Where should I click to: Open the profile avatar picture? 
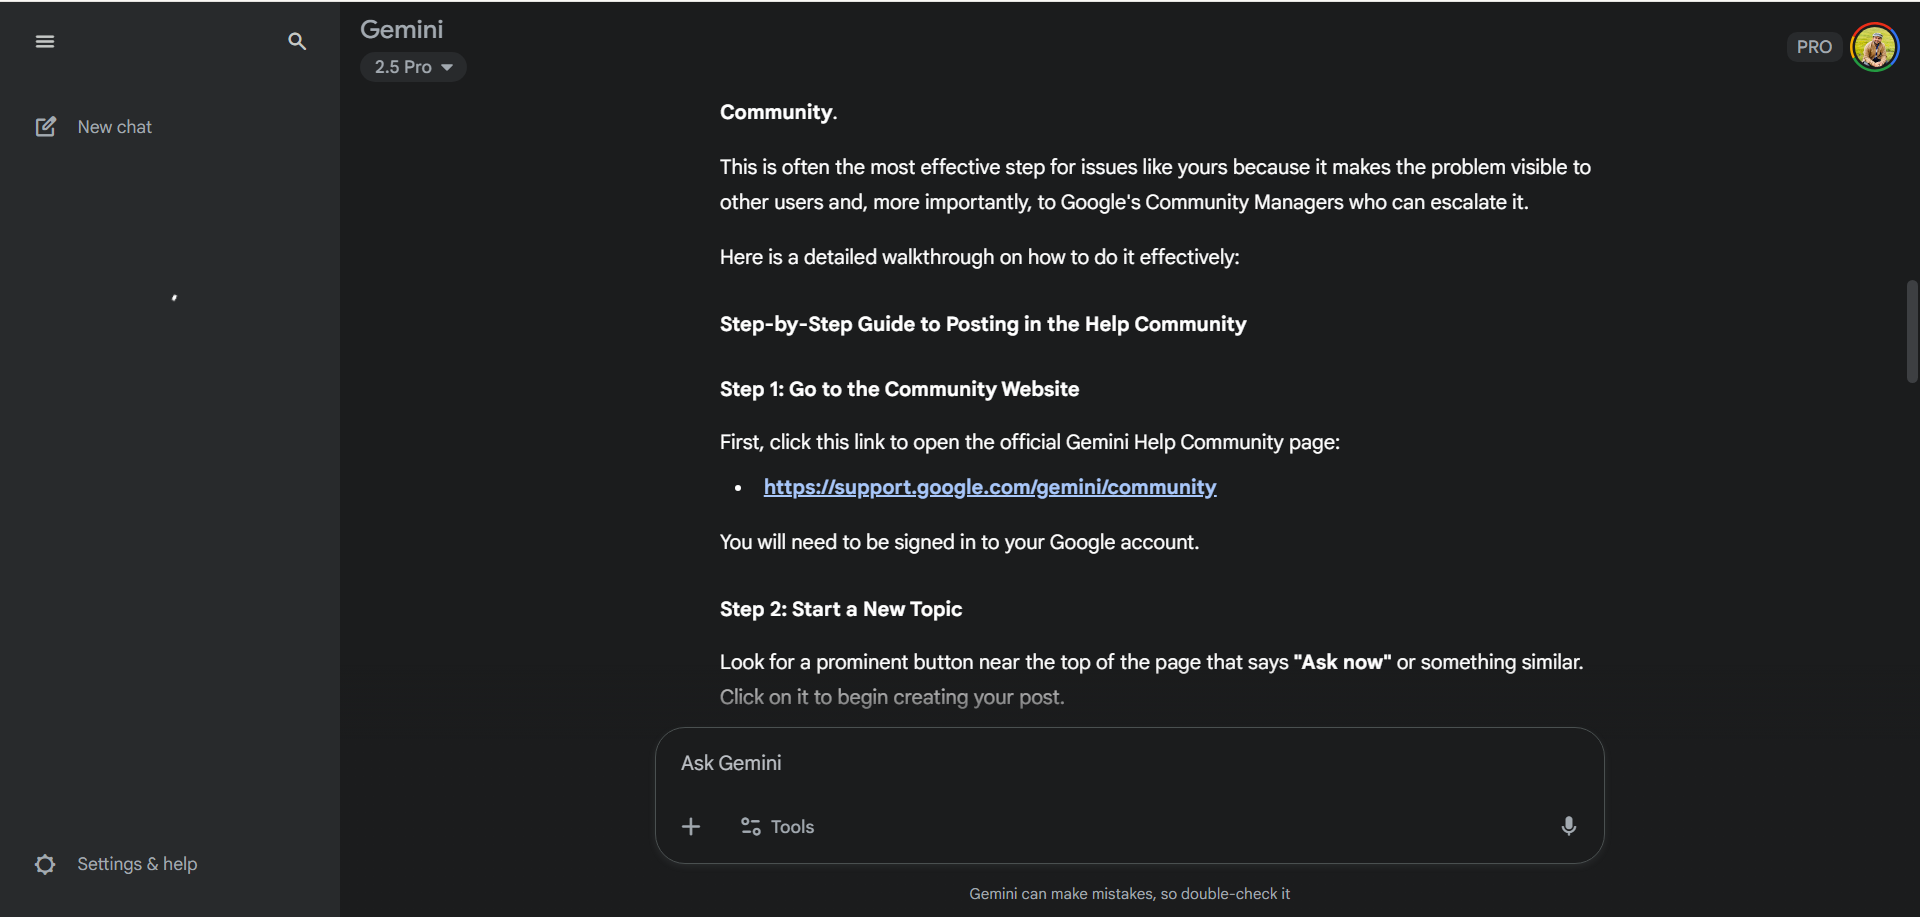(1874, 47)
